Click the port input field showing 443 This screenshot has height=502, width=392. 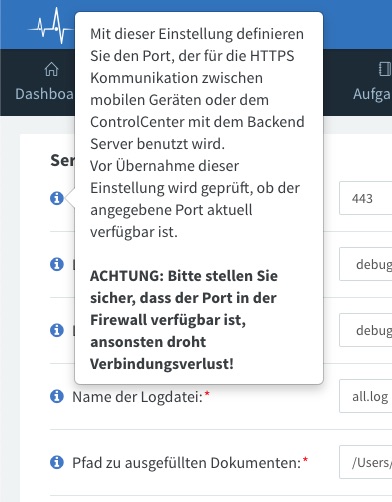[366, 198]
